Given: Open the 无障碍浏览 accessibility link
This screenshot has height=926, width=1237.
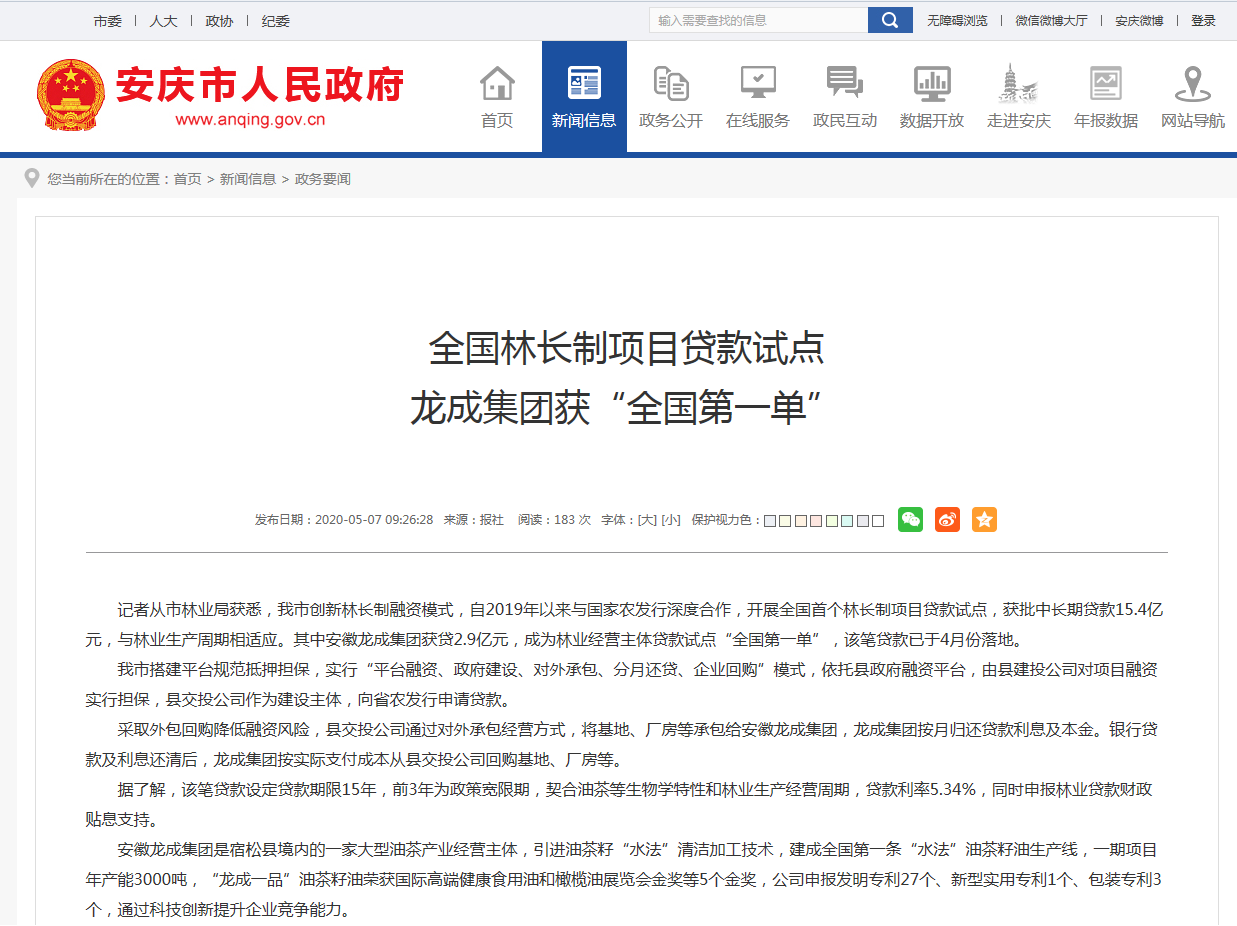Looking at the screenshot, I should tap(957, 20).
